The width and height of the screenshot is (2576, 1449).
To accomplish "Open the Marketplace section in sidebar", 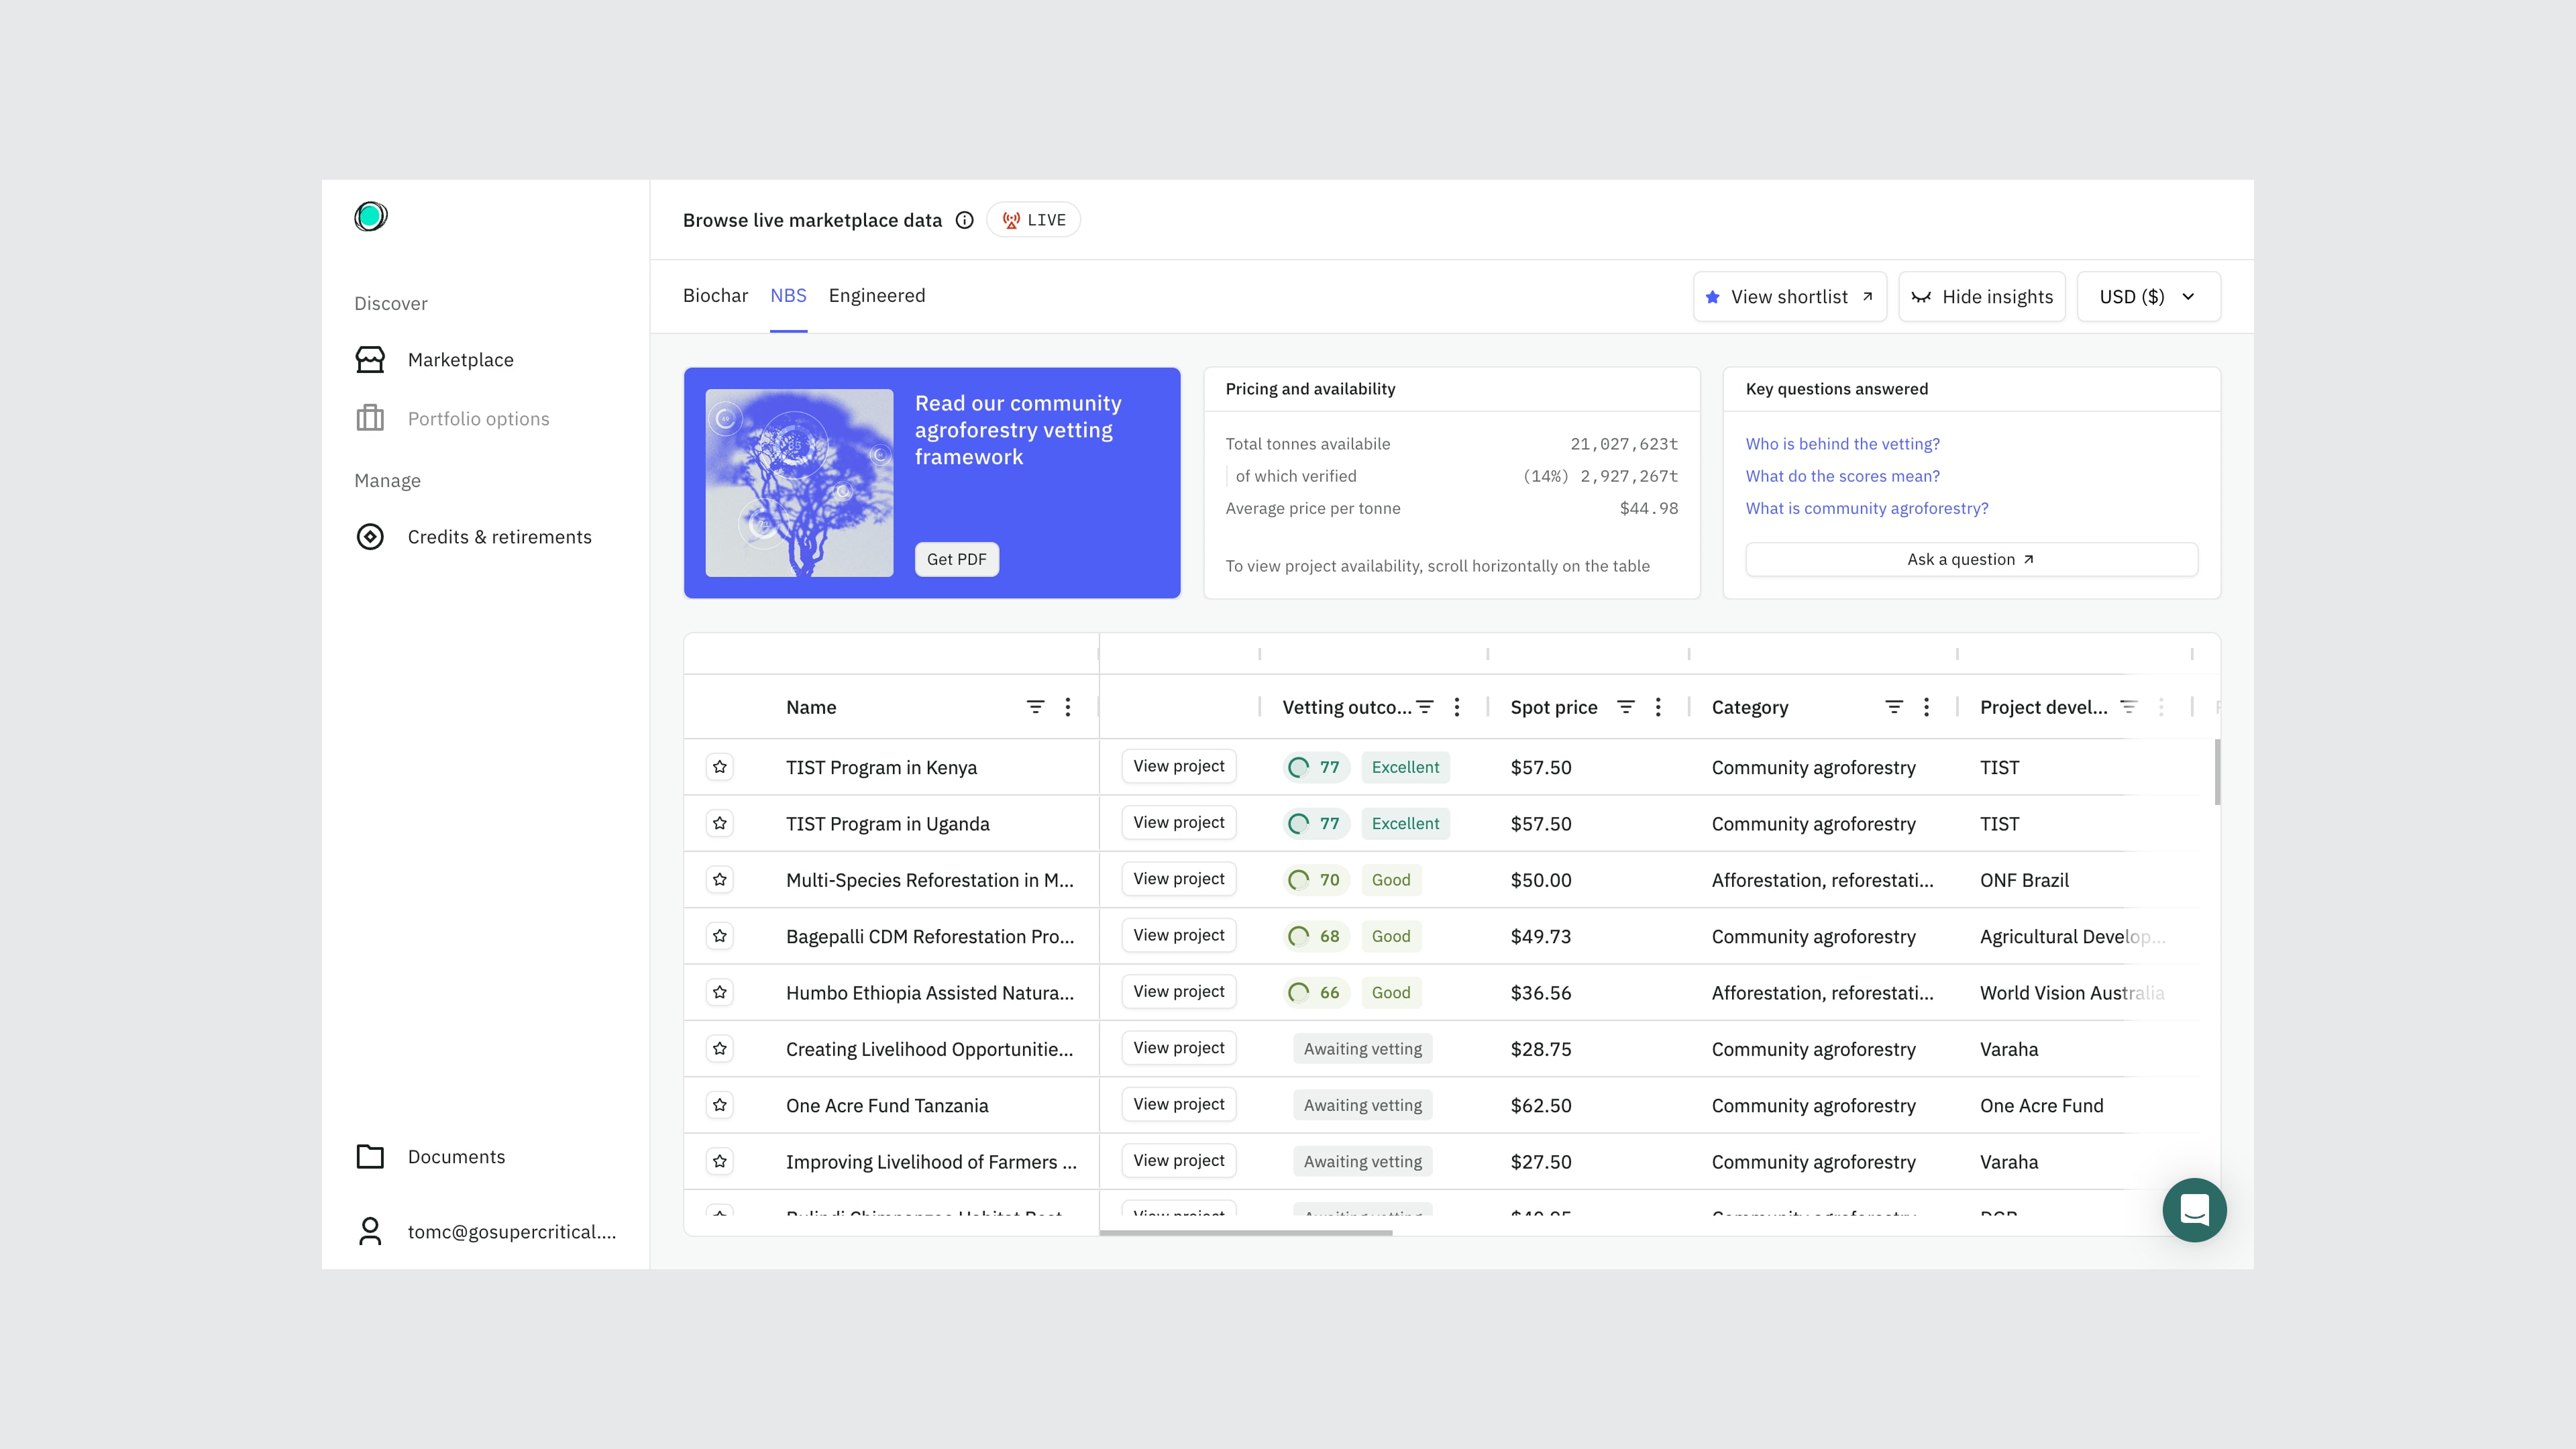I will pyautogui.click(x=460, y=359).
